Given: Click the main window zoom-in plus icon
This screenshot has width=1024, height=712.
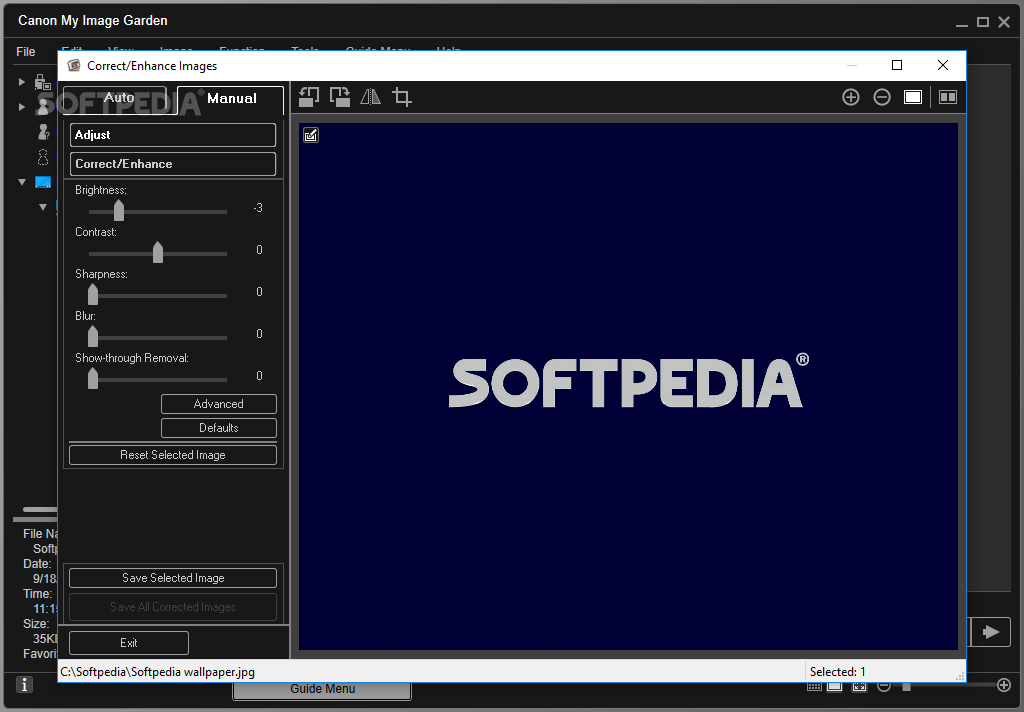Looking at the screenshot, I should click(x=1004, y=685).
